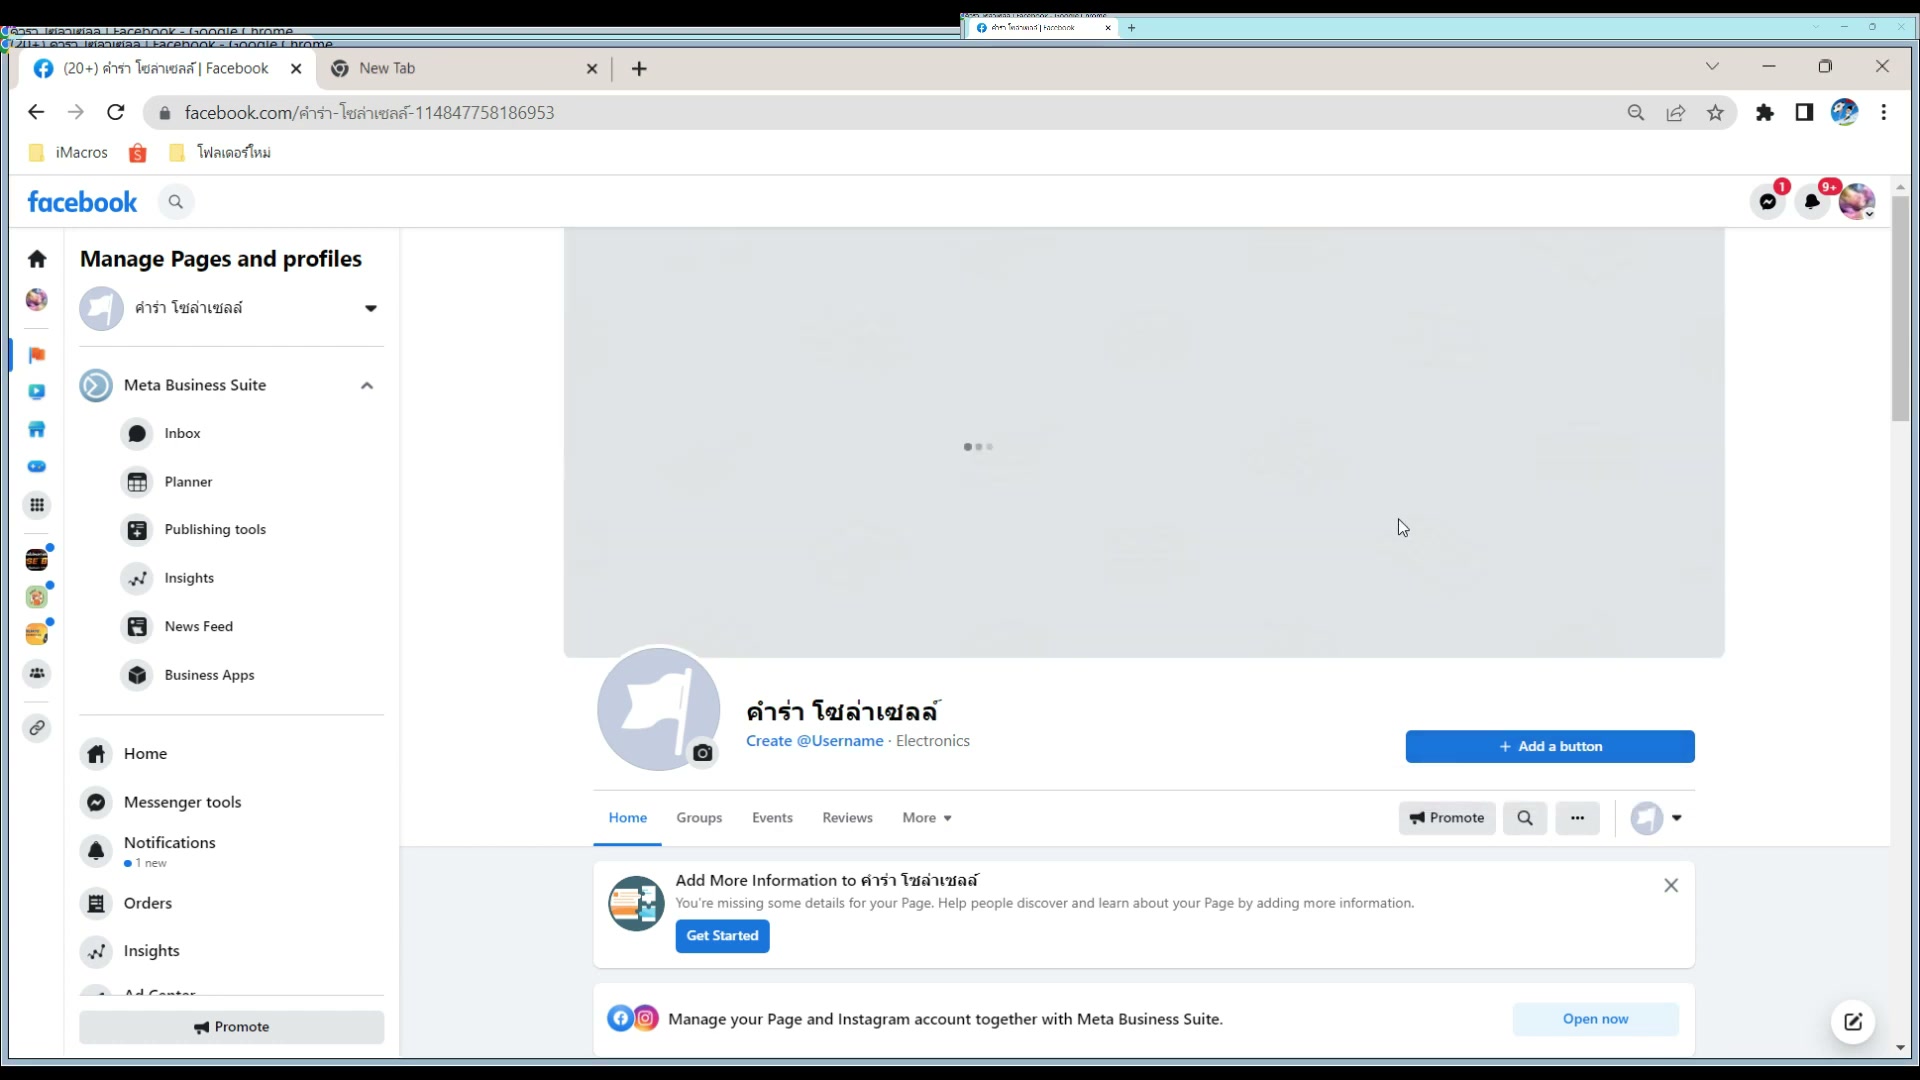
Task: Open the three-dots page options button
Action: (1577, 818)
